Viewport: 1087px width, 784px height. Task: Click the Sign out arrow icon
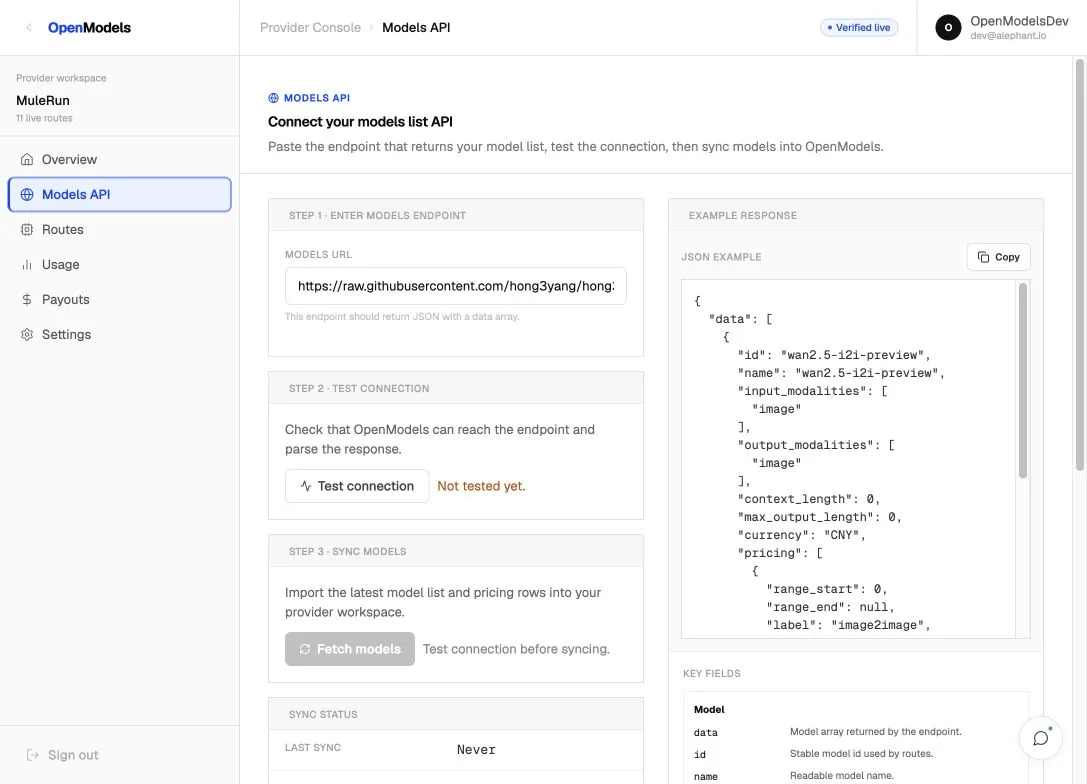(x=33, y=755)
